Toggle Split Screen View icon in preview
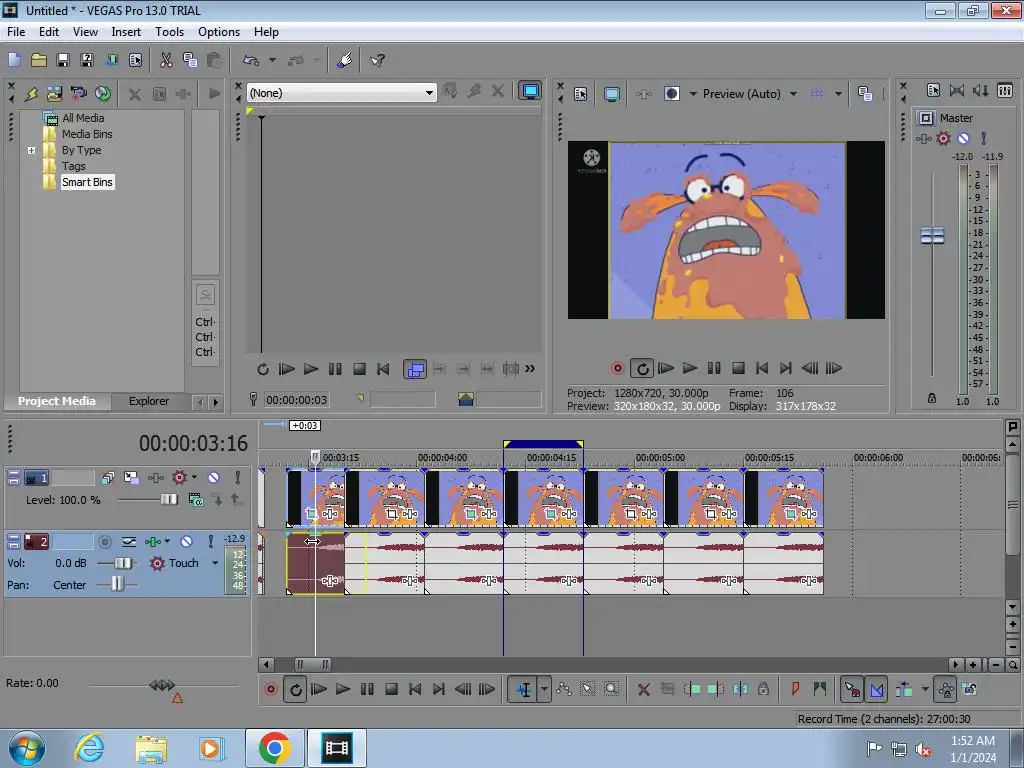1024x768 pixels. click(x=671, y=94)
